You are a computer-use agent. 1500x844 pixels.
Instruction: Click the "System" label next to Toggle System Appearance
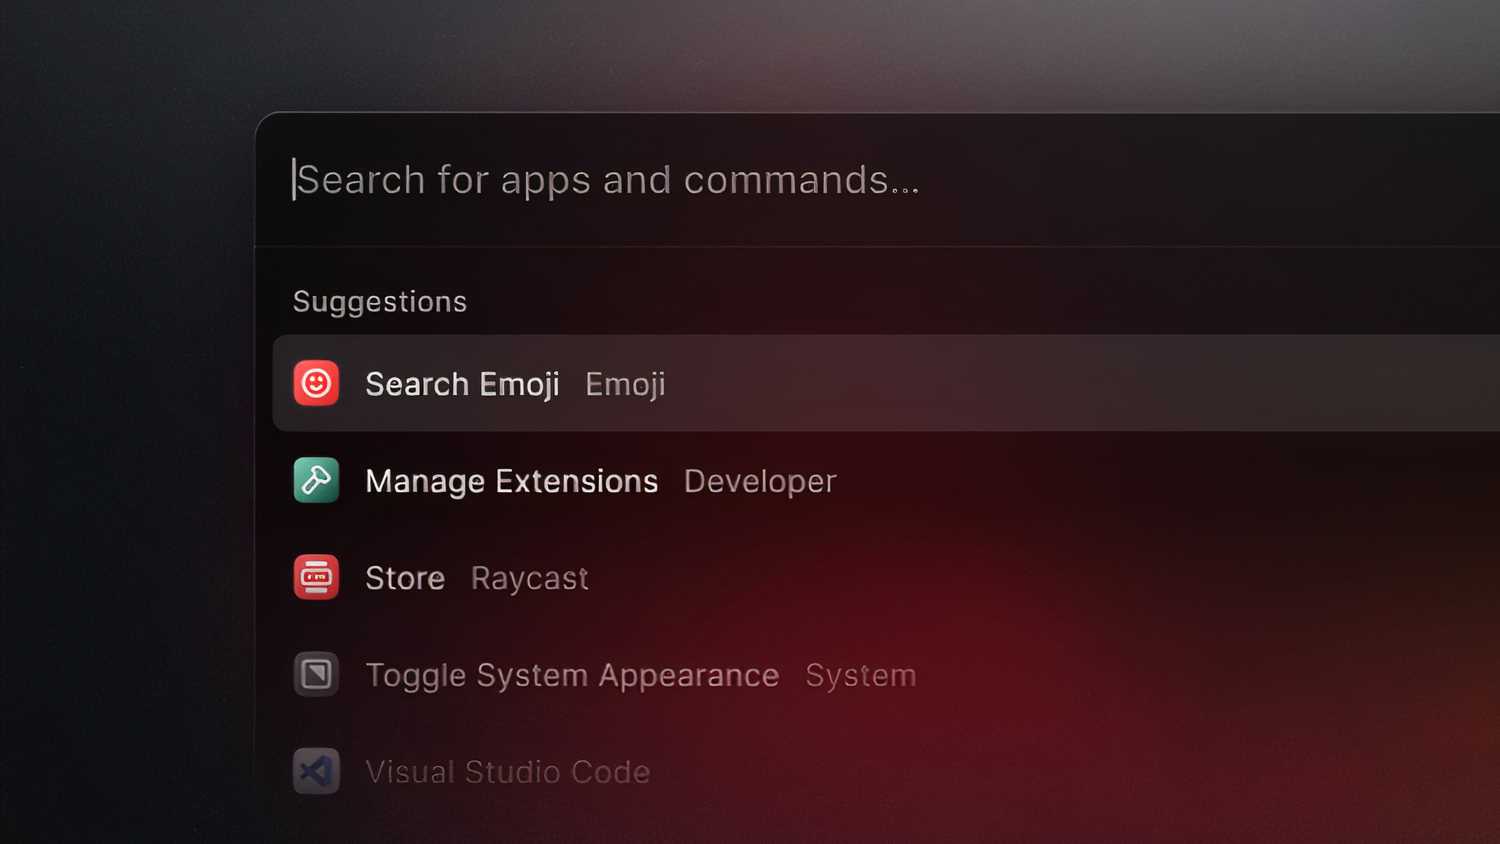[x=860, y=674]
